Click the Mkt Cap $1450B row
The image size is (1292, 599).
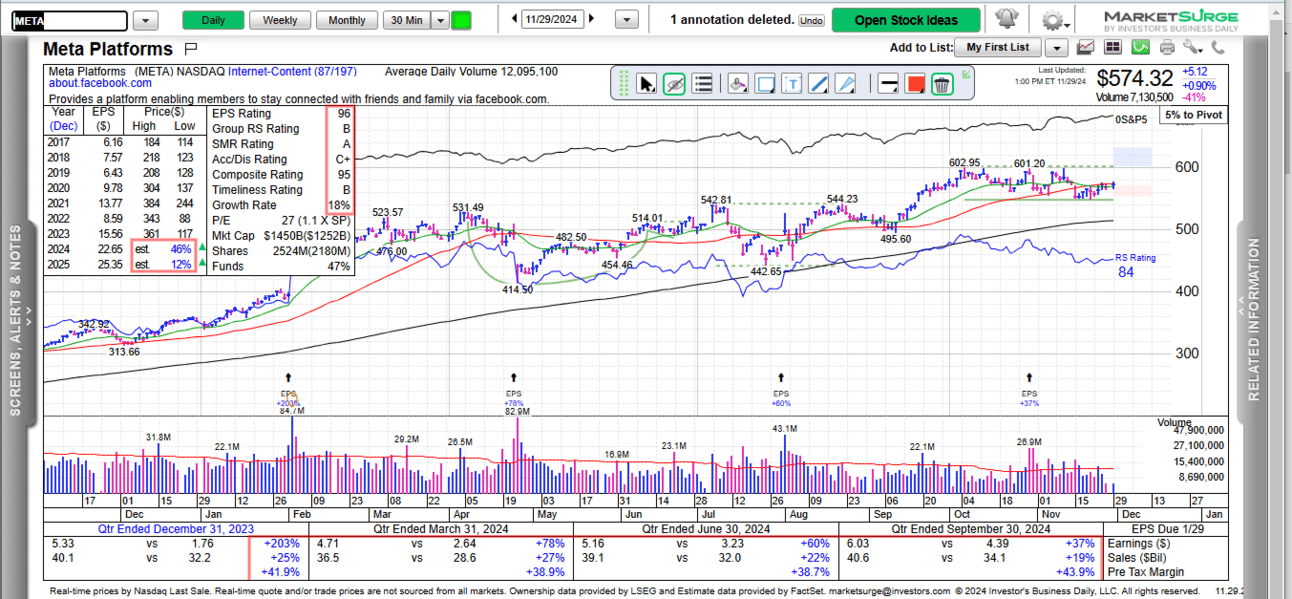[281, 235]
